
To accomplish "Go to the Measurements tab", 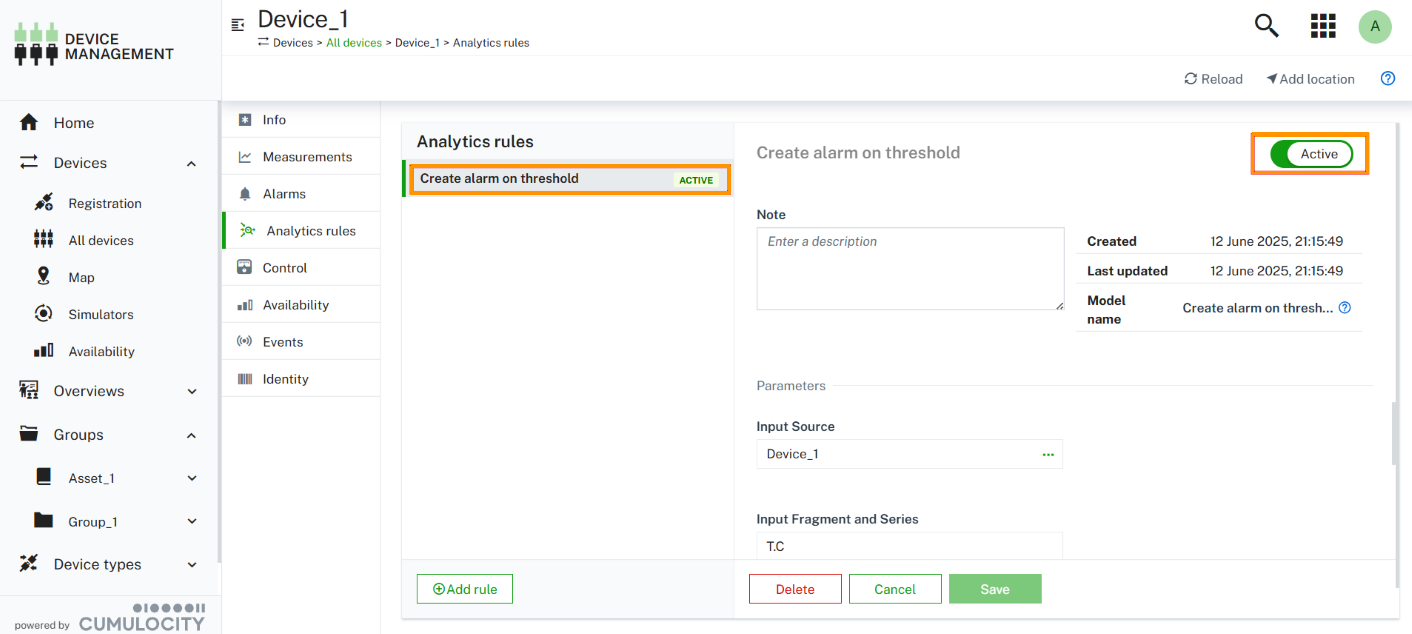I will [x=301, y=157].
